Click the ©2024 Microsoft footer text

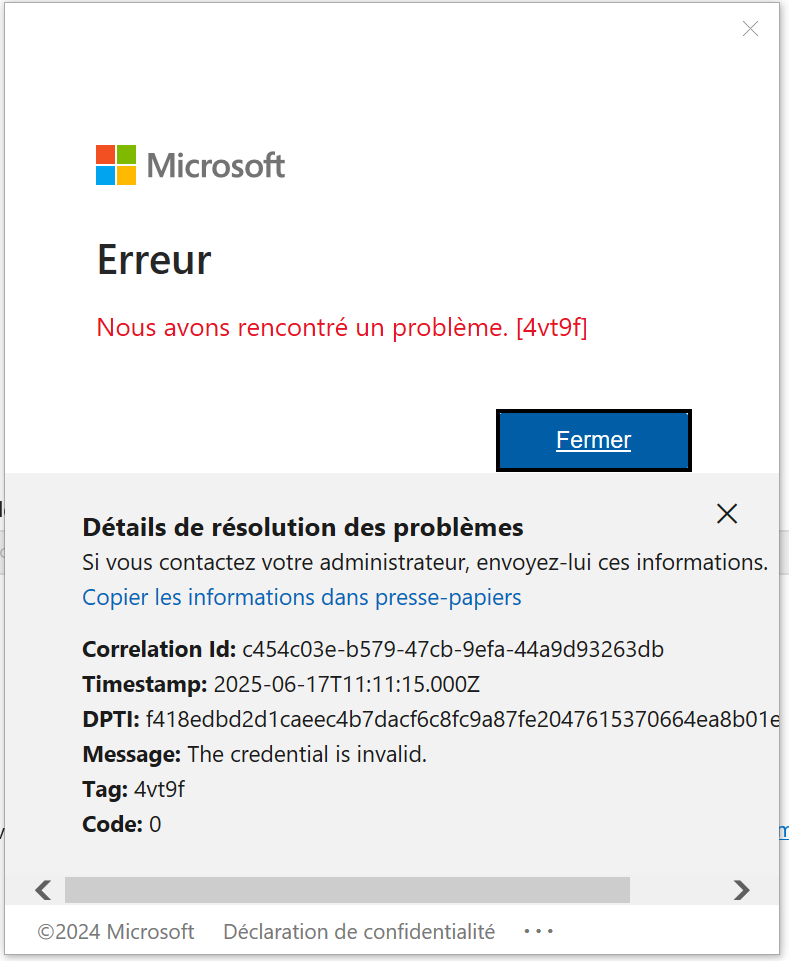pyautogui.click(x=116, y=932)
